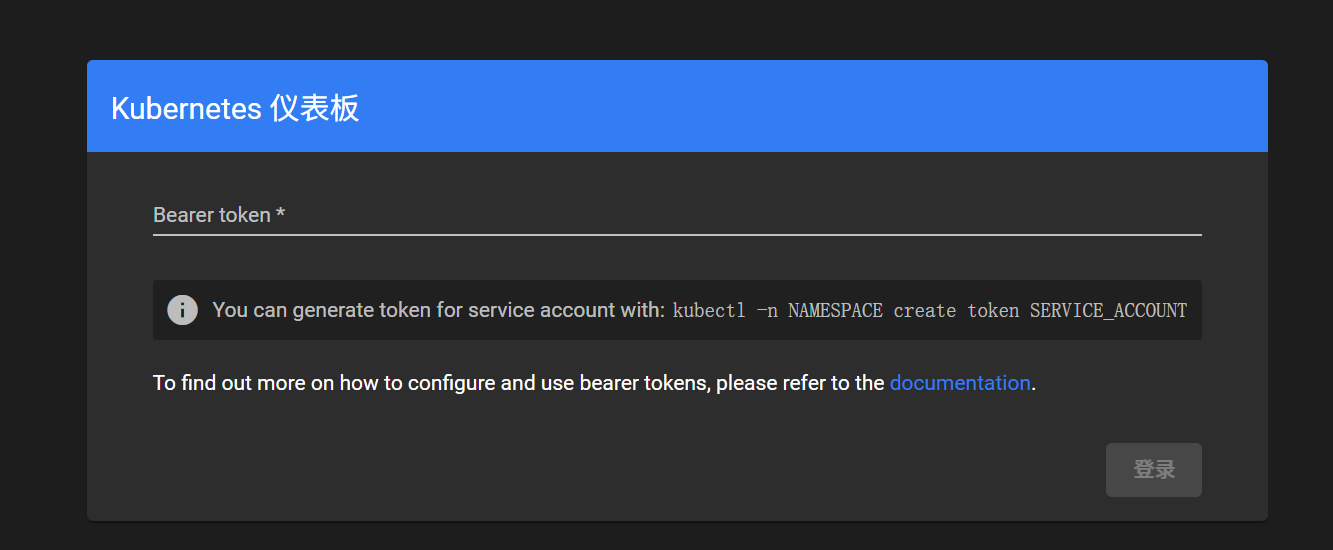Viewport: 1333px width, 550px height.
Task: Click the Kubernetes word in the header
Action: click(186, 108)
